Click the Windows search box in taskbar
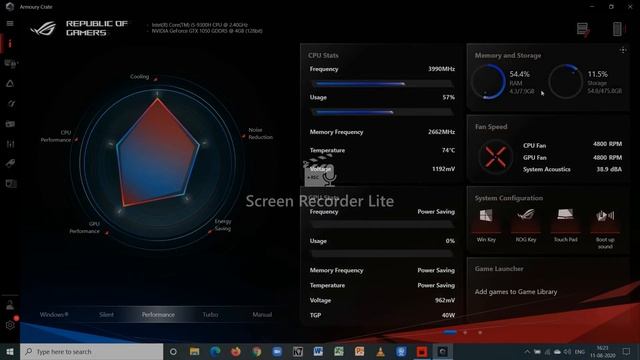Image resolution: width=640 pixels, height=360 pixels. coord(92,351)
